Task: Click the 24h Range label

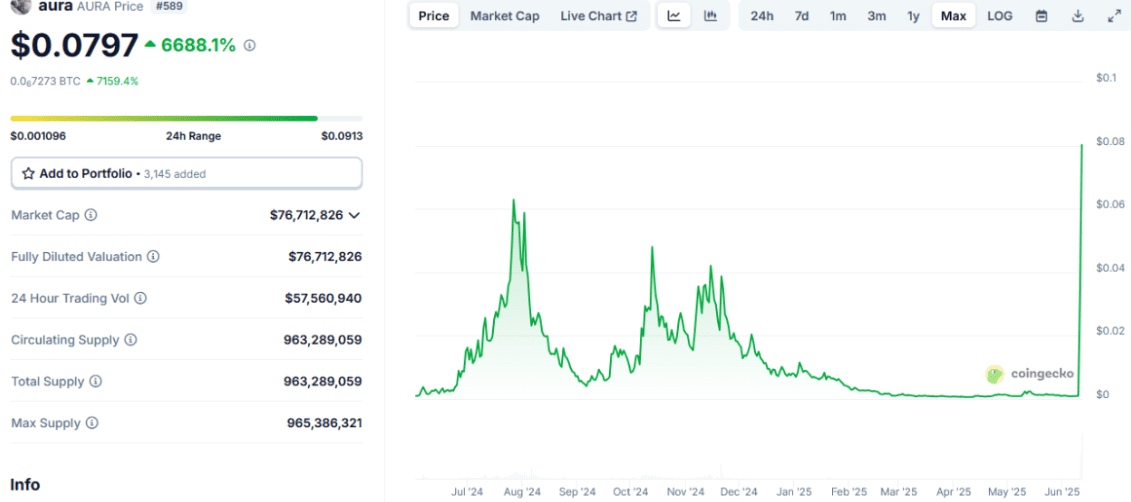Action: point(193,136)
